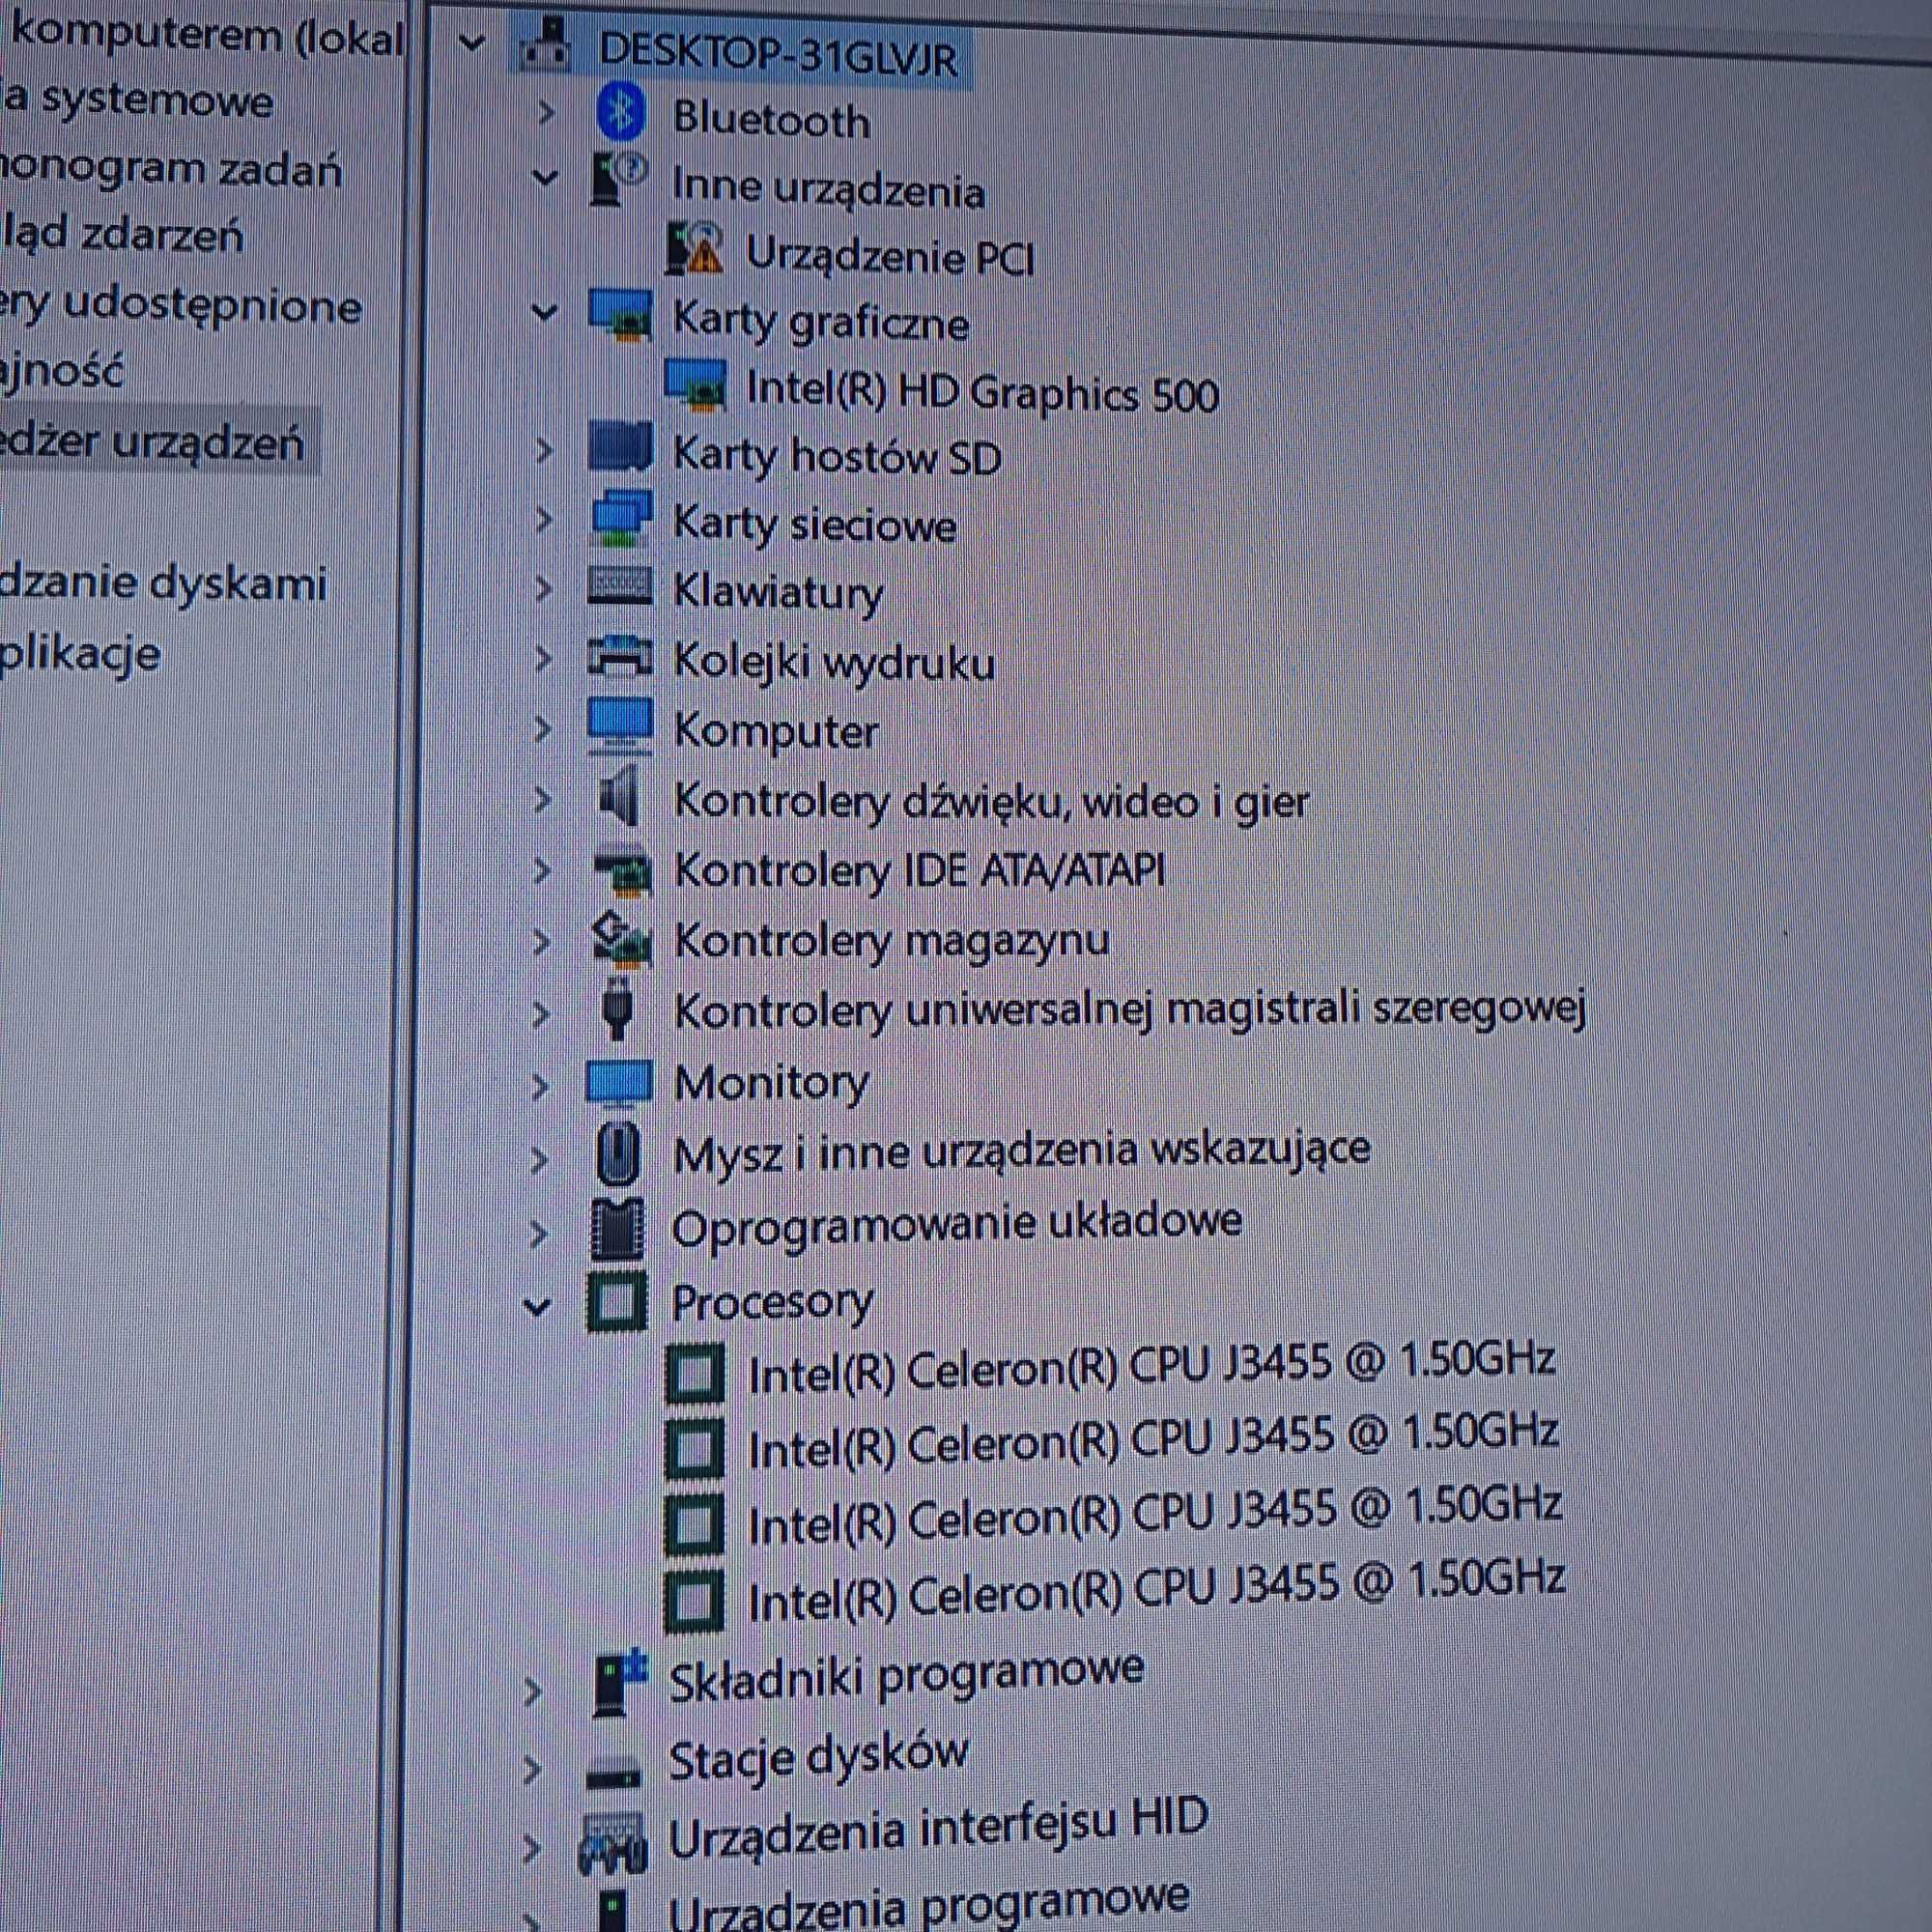This screenshot has height=1932, width=1932.
Task: Expand Mysz i inne urządzenia wskazujące
Action: coord(539,1160)
